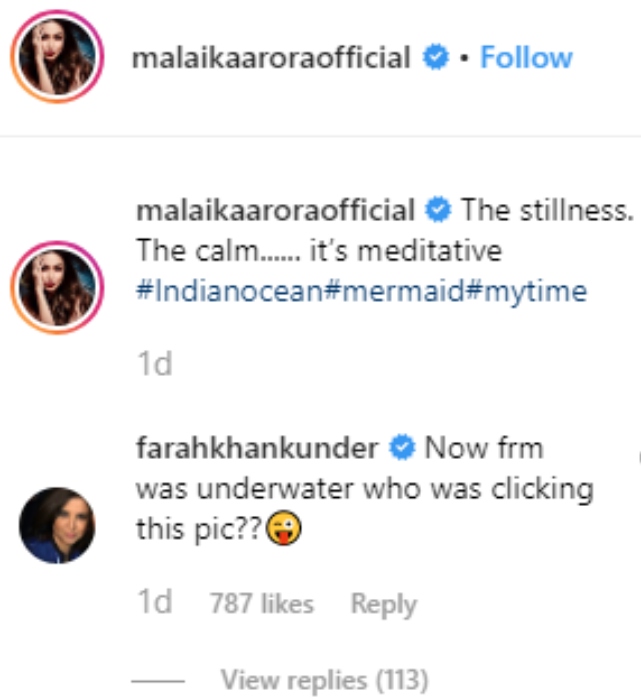
Task: Show the 787 likes list
Action: [261, 604]
